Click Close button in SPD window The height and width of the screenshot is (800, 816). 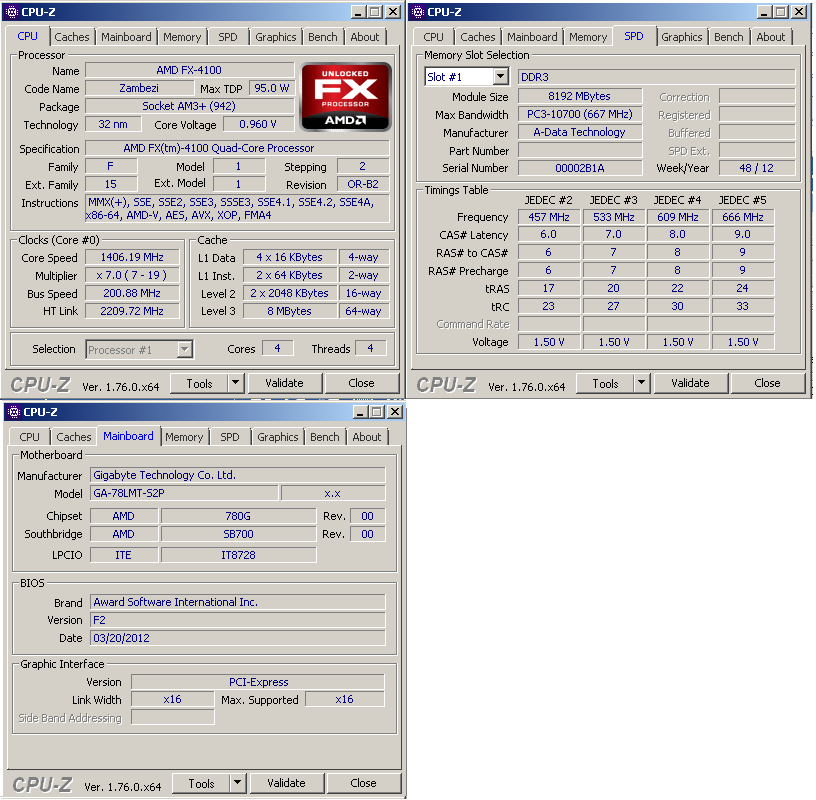(x=767, y=383)
